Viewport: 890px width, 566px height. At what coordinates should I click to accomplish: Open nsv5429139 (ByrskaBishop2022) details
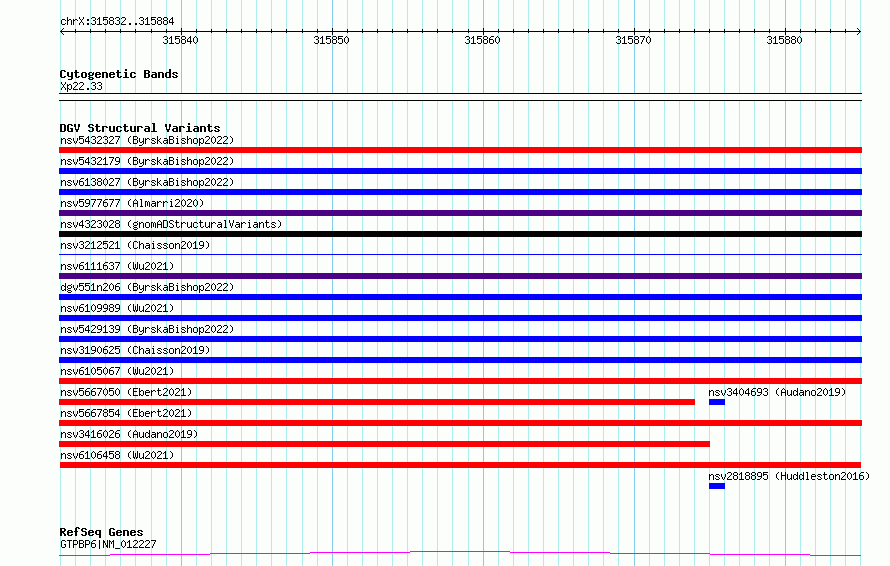click(x=147, y=329)
